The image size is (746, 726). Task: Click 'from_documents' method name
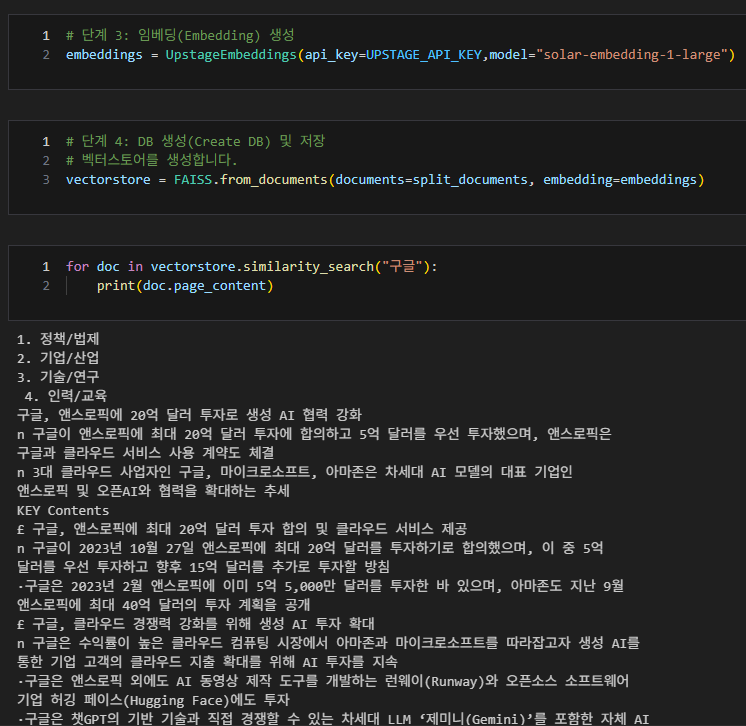click(274, 179)
